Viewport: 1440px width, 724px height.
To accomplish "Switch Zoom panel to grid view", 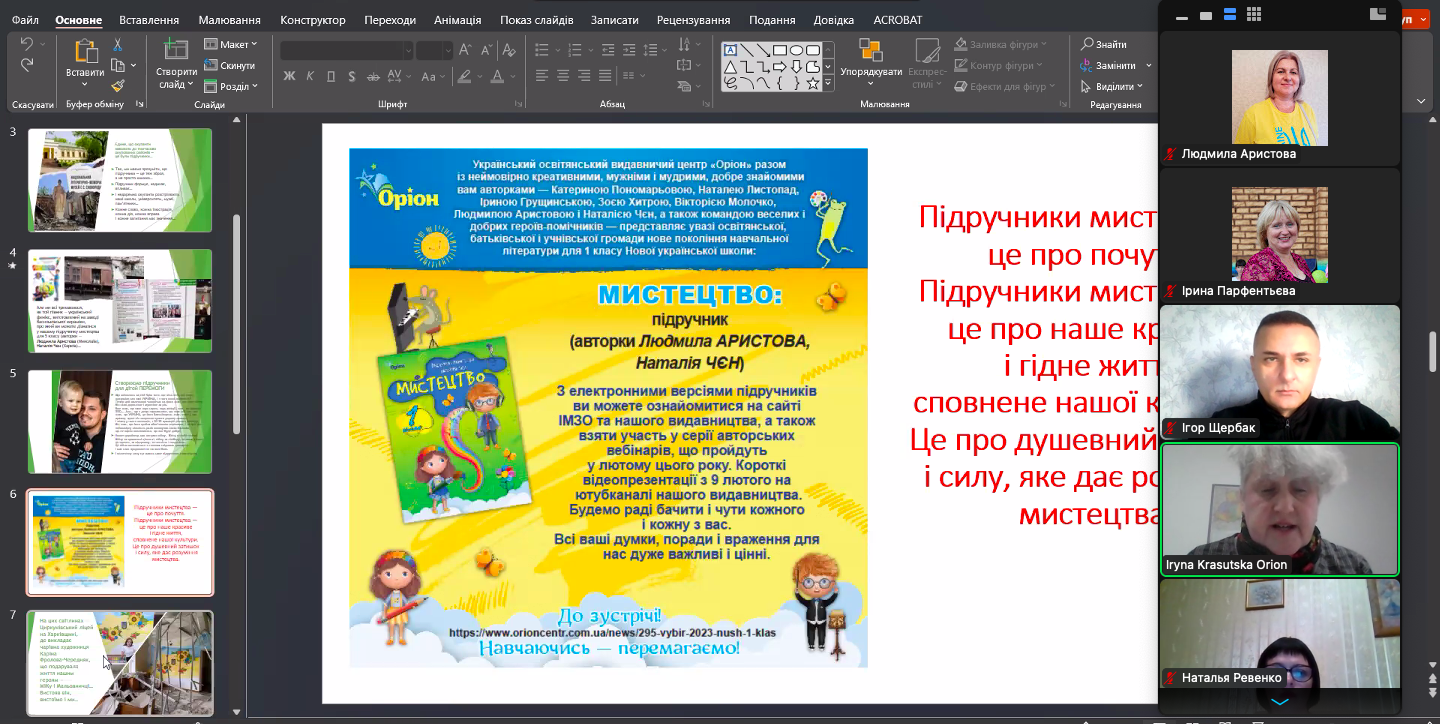I will [1254, 15].
